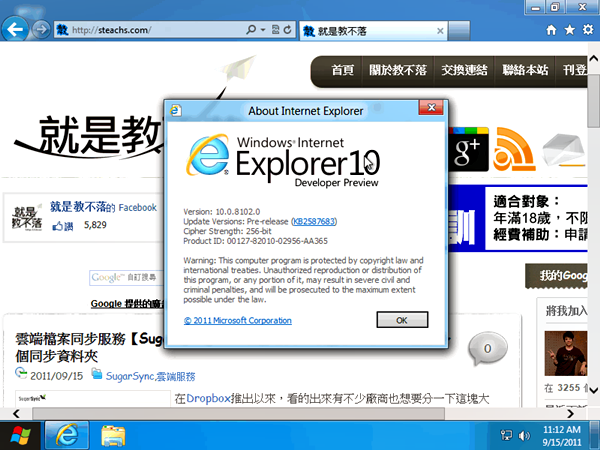Image resolution: width=600 pixels, height=450 pixels.
Task: Open the Dropbox link in article text
Action: [x=208, y=399]
